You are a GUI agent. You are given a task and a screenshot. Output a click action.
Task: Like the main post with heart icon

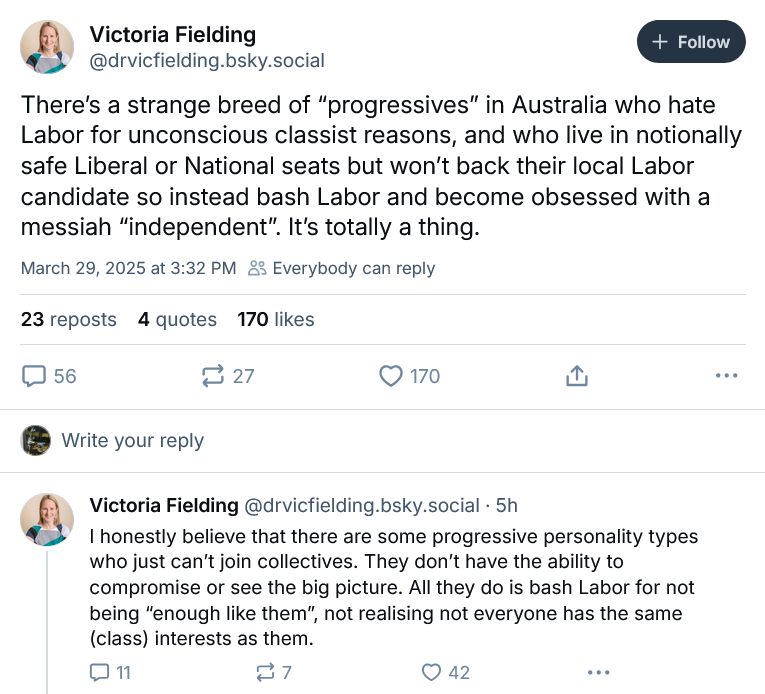390,376
